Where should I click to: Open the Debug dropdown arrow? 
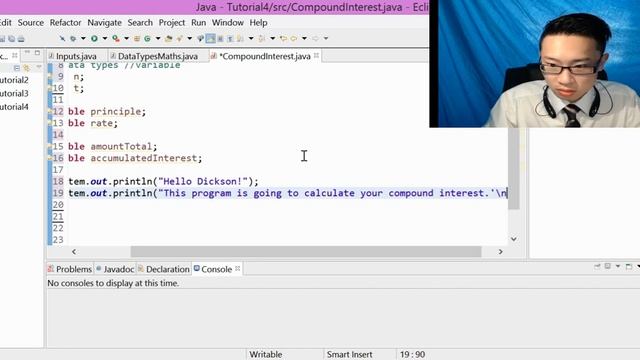tap(83, 38)
